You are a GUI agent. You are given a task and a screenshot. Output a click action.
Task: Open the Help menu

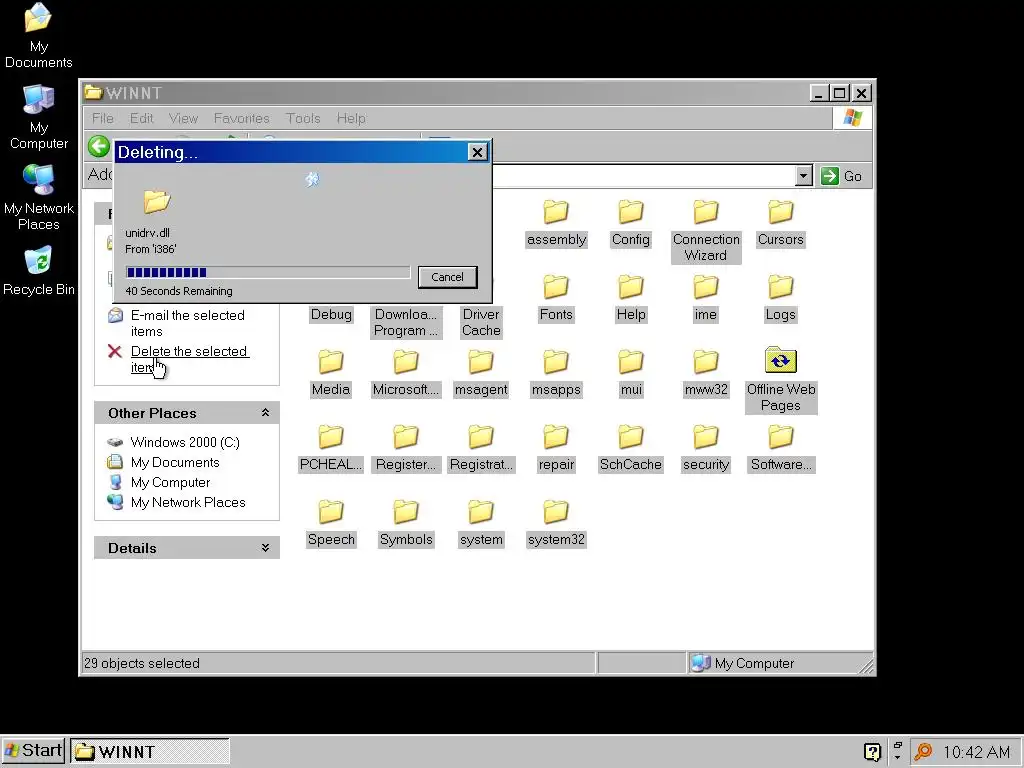click(351, 118)
